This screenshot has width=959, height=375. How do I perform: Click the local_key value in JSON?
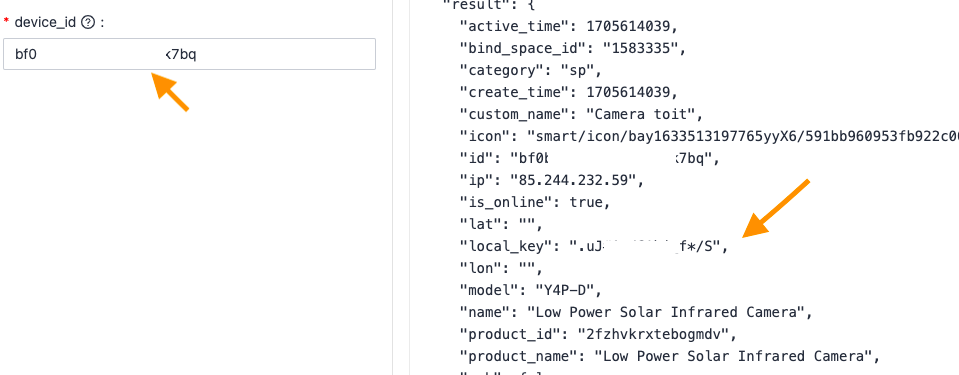pyautogui.click(x=645, y=246)
